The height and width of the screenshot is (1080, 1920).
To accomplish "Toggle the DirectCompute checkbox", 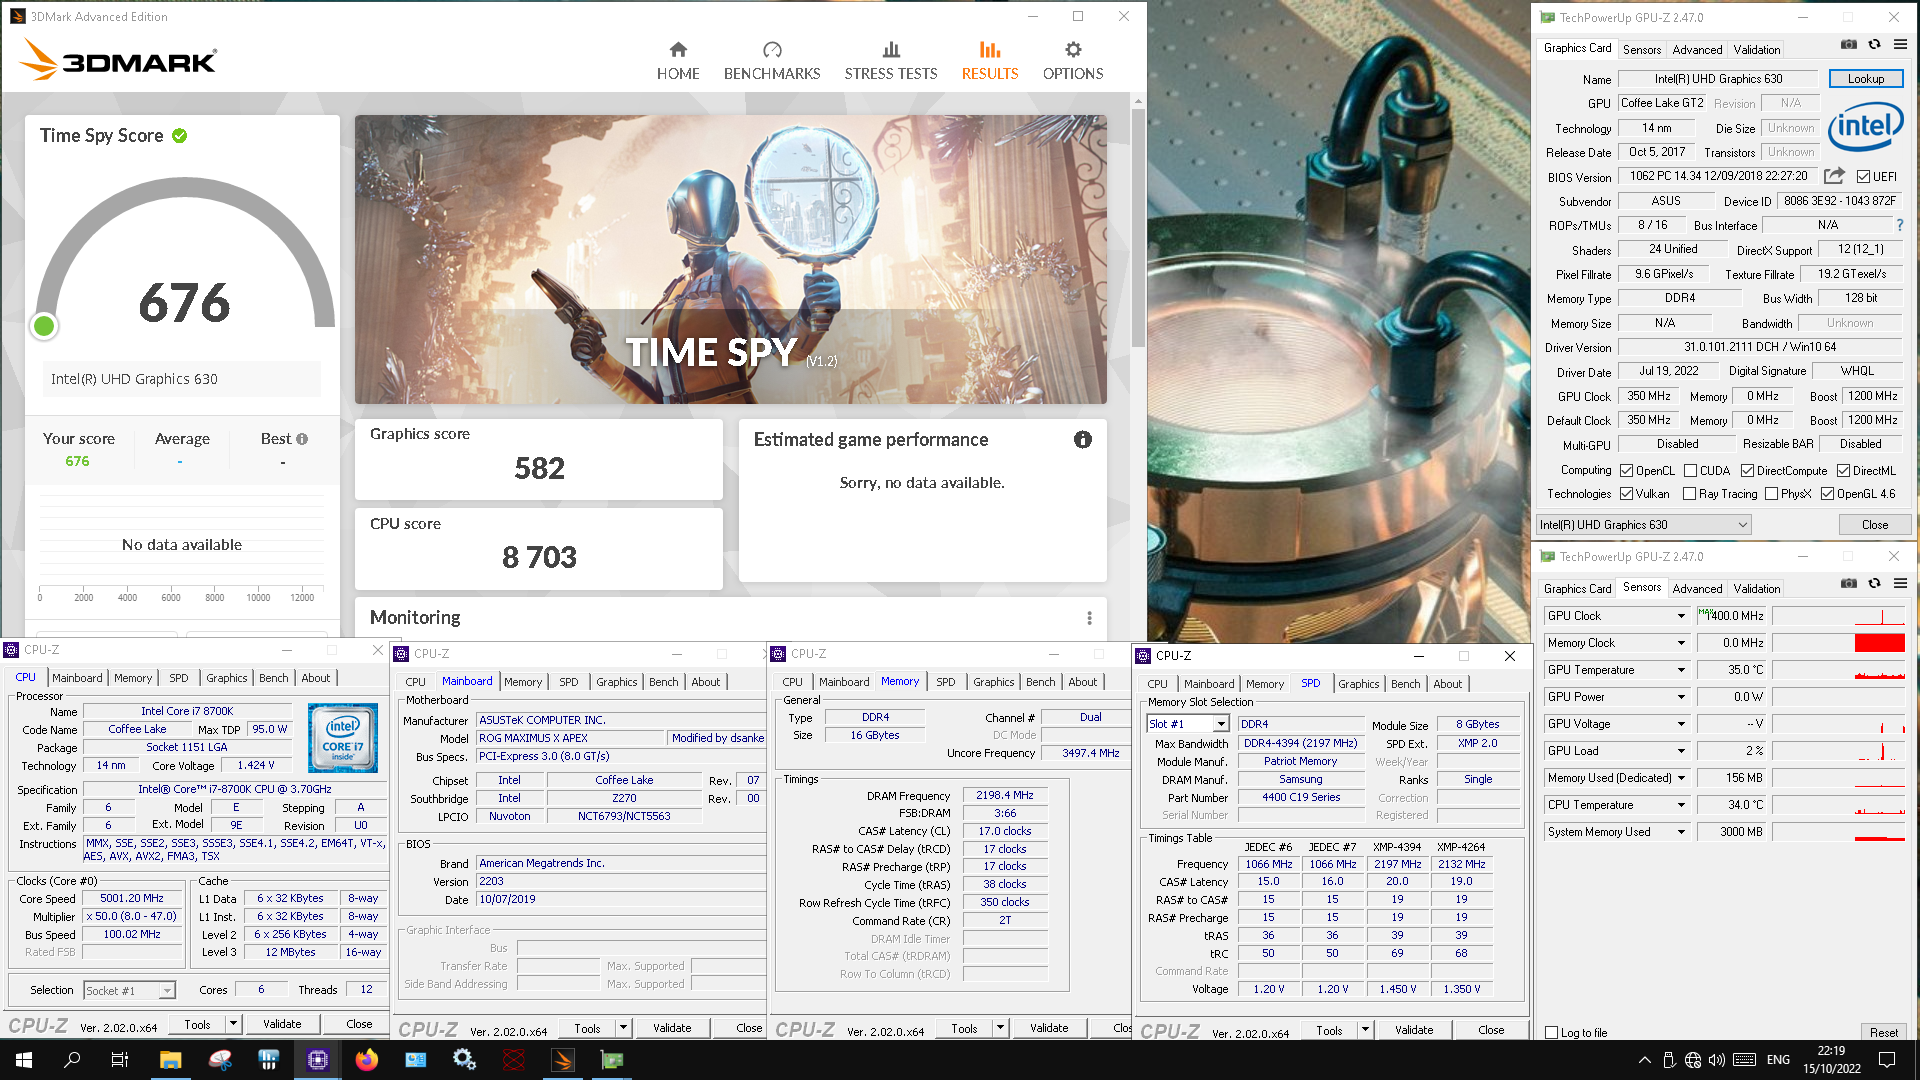I will pos(1747,471).
